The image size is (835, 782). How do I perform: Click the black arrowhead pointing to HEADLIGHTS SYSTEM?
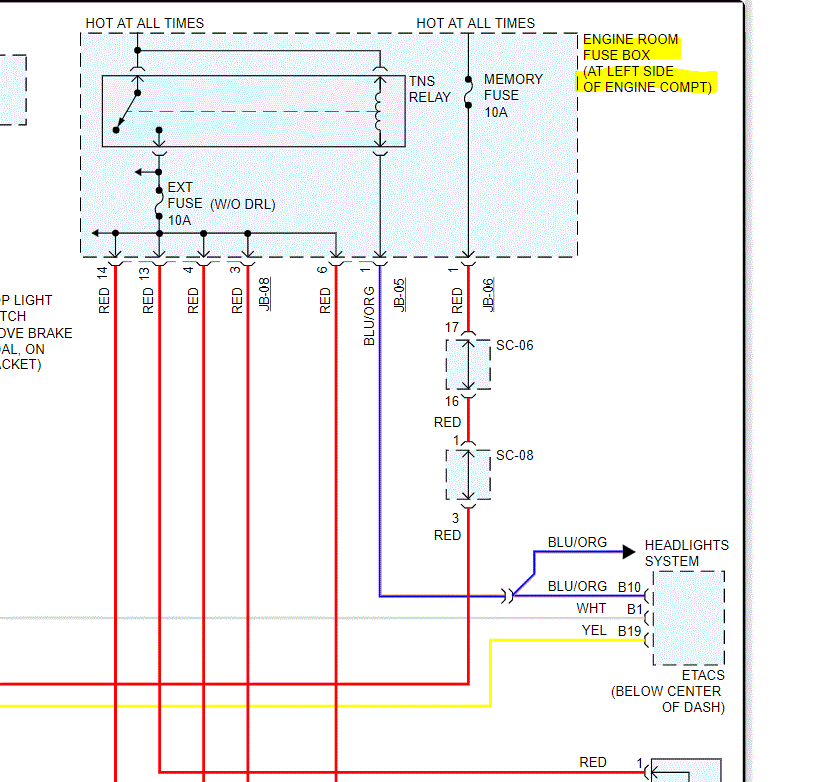[x=629, y=552]
